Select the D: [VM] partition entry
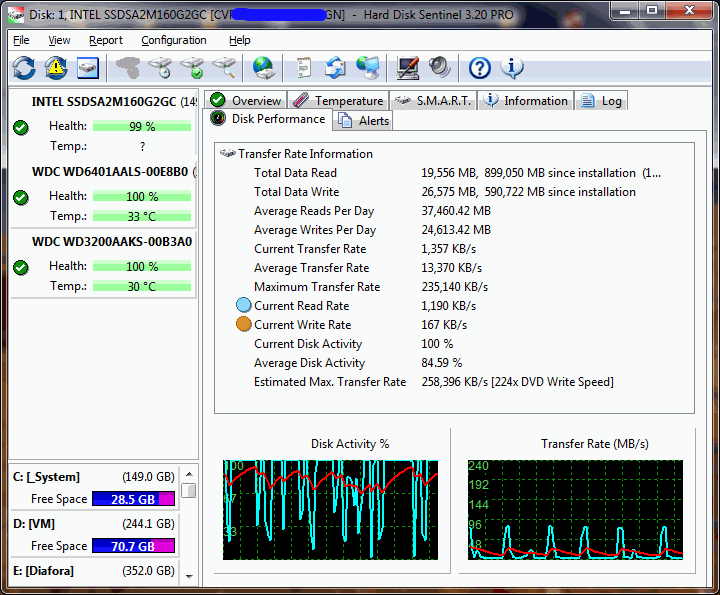Viewport: 720px width, 595px height. click(x=94, y=534)
